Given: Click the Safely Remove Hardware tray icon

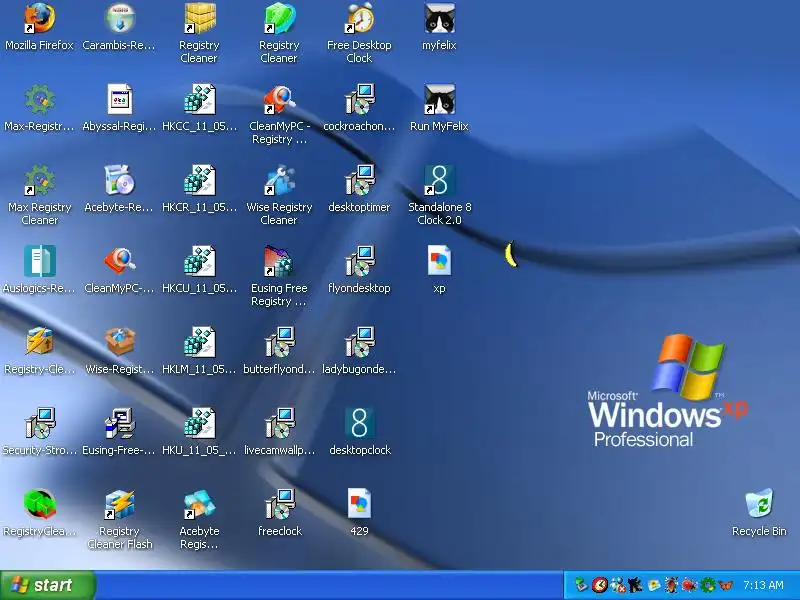Looking at the screenshot, I should click(x=582, y=585).
